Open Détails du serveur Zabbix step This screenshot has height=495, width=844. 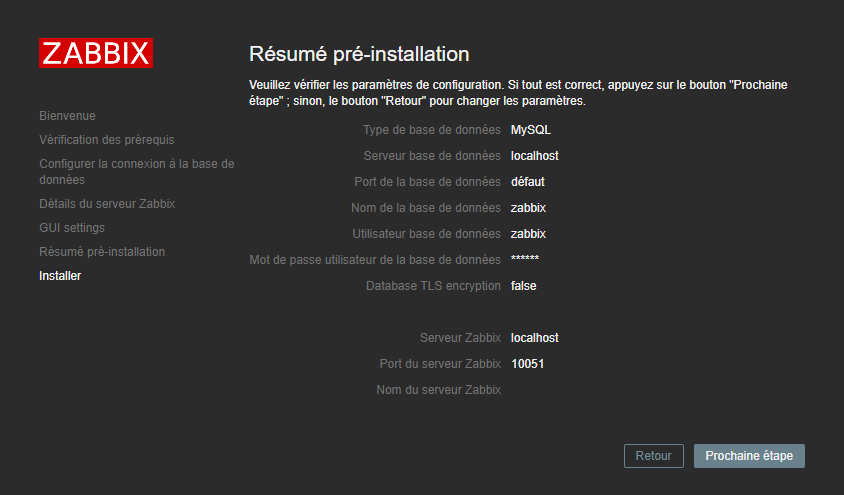106,204
